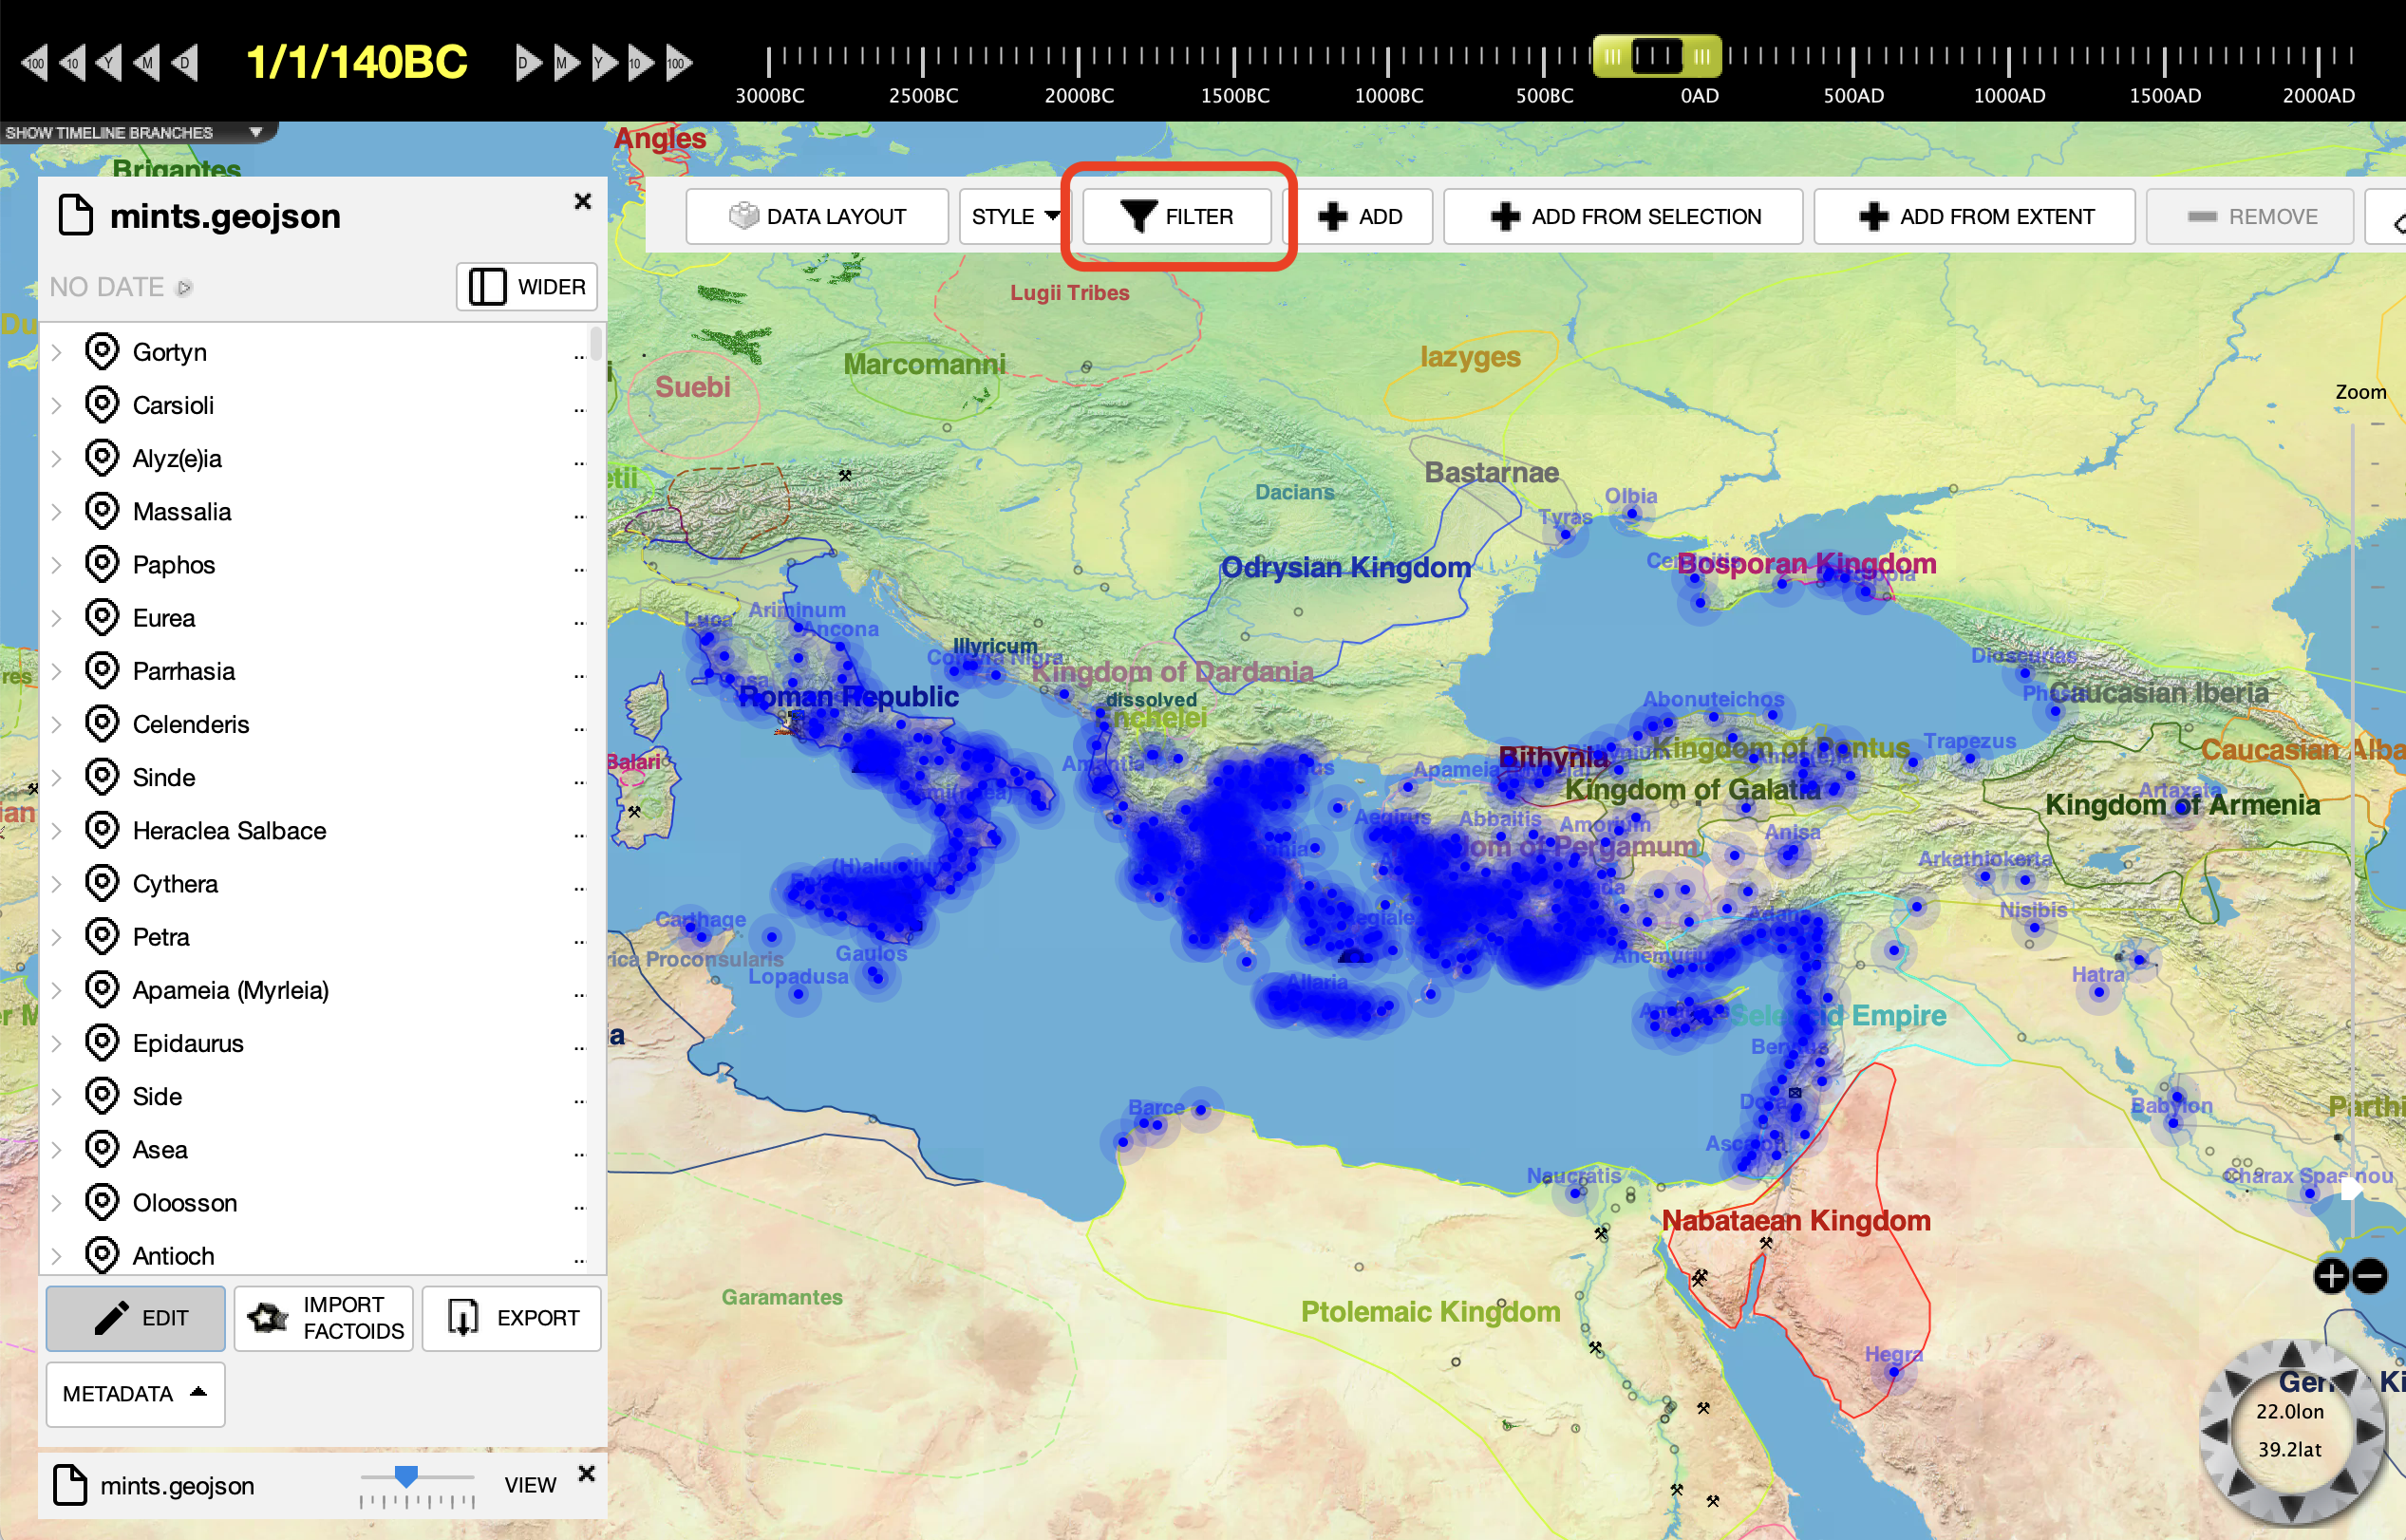The width and height of the screenshot is (2406, 1540).
Task: Expand Show Timeline Branches dropdown
Action: point(256,132)
